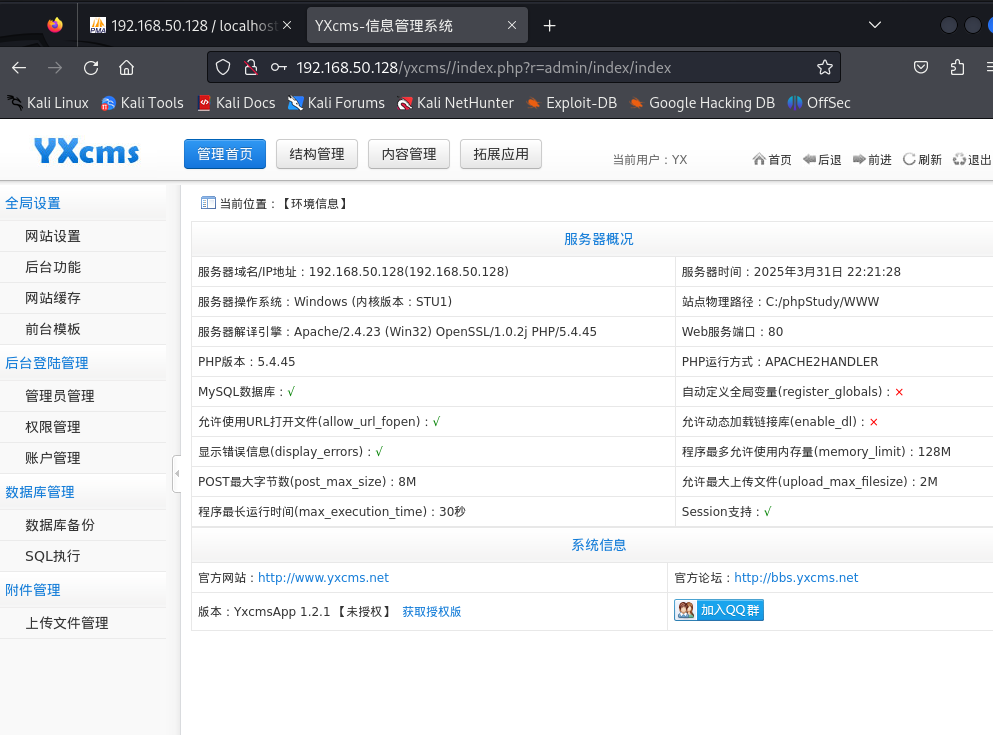Open Google Hacking DB bookmark
Image resolution: width=993 pixels, height=735 pixels.
702,103
